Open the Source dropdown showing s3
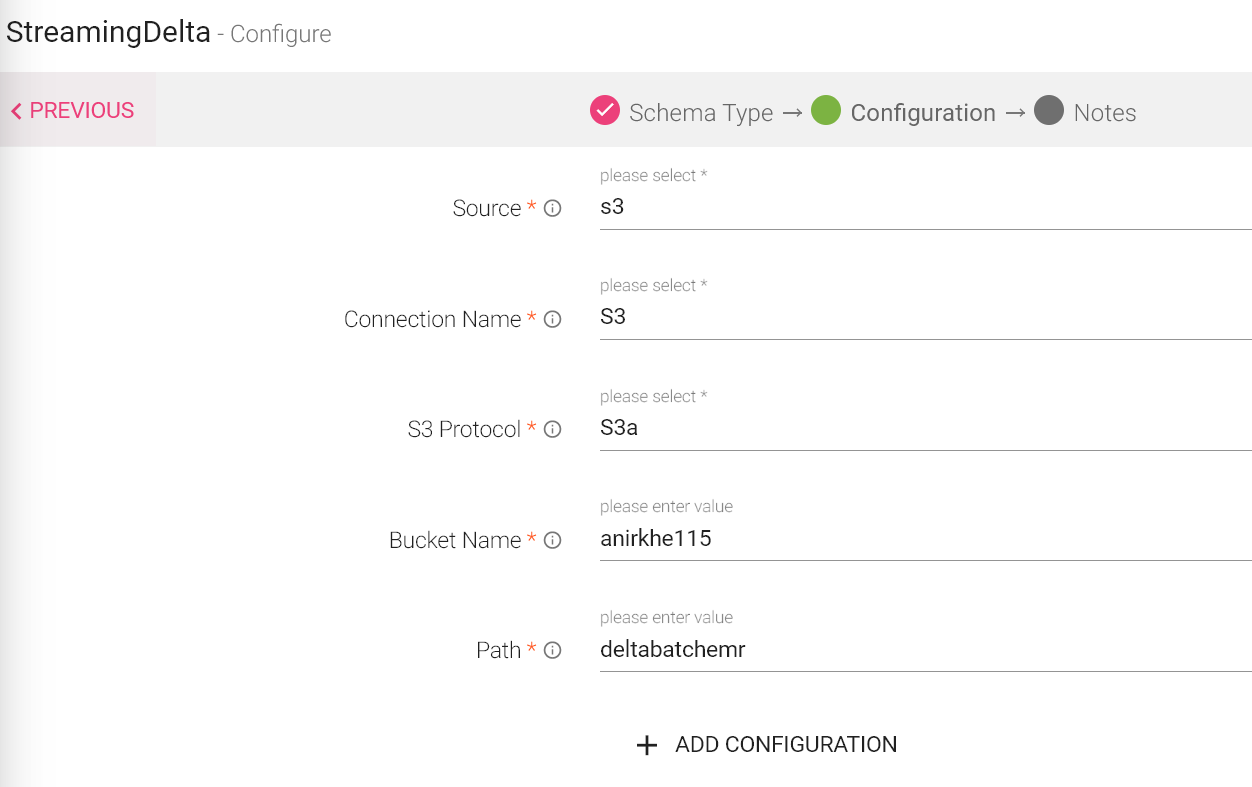The image size is (1252, 787). click(924, 208)
